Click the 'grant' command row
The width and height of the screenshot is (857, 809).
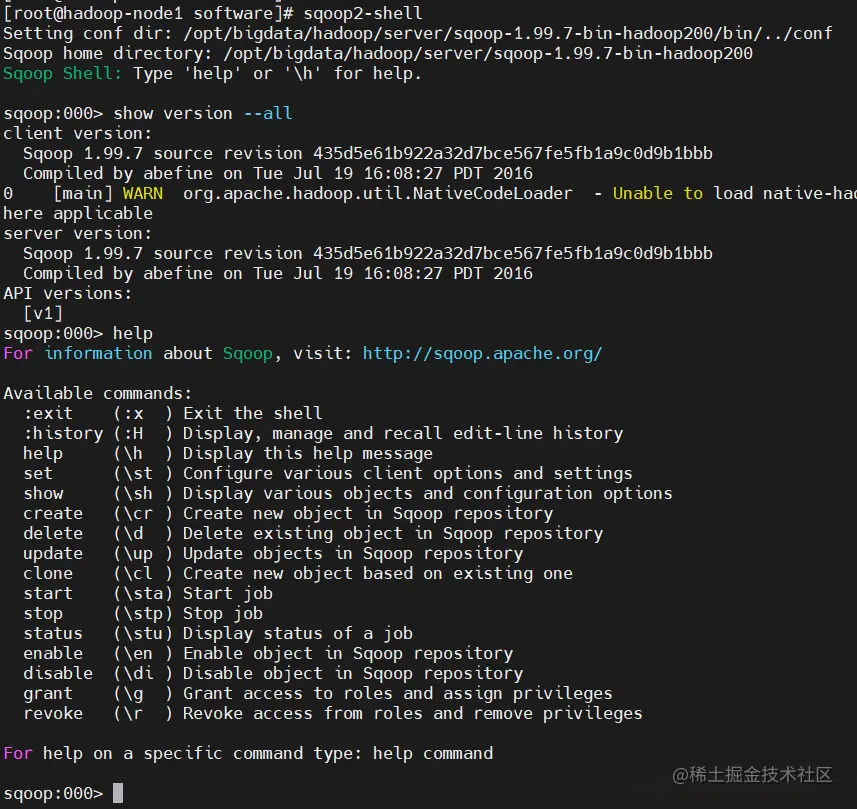pos(318,694)
